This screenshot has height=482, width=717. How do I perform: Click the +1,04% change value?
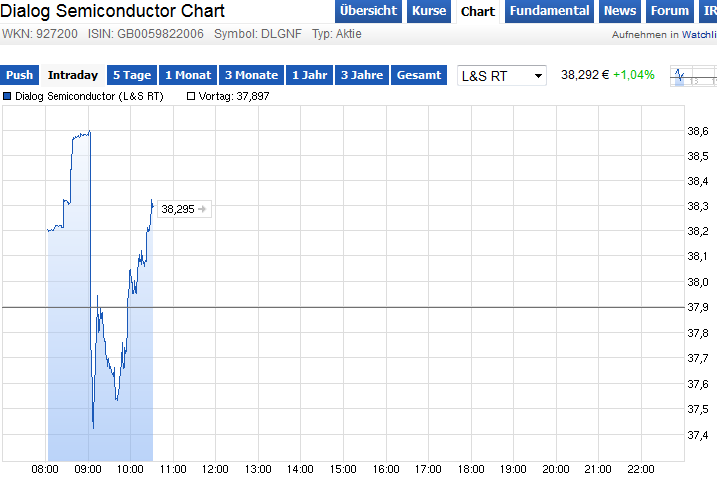click(634, 75)
